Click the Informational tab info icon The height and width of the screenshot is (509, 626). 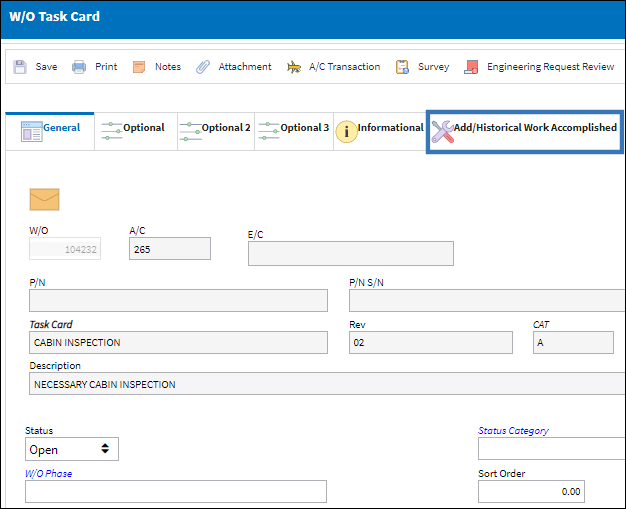[346, 131]
